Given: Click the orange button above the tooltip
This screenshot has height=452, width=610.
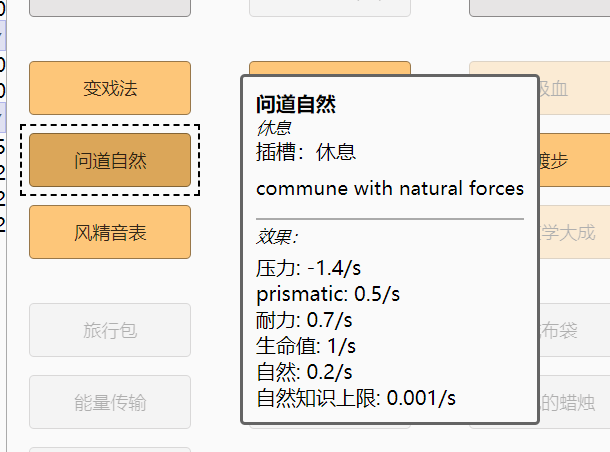Looking at the screenshot, I should click(x=329, y=68).
